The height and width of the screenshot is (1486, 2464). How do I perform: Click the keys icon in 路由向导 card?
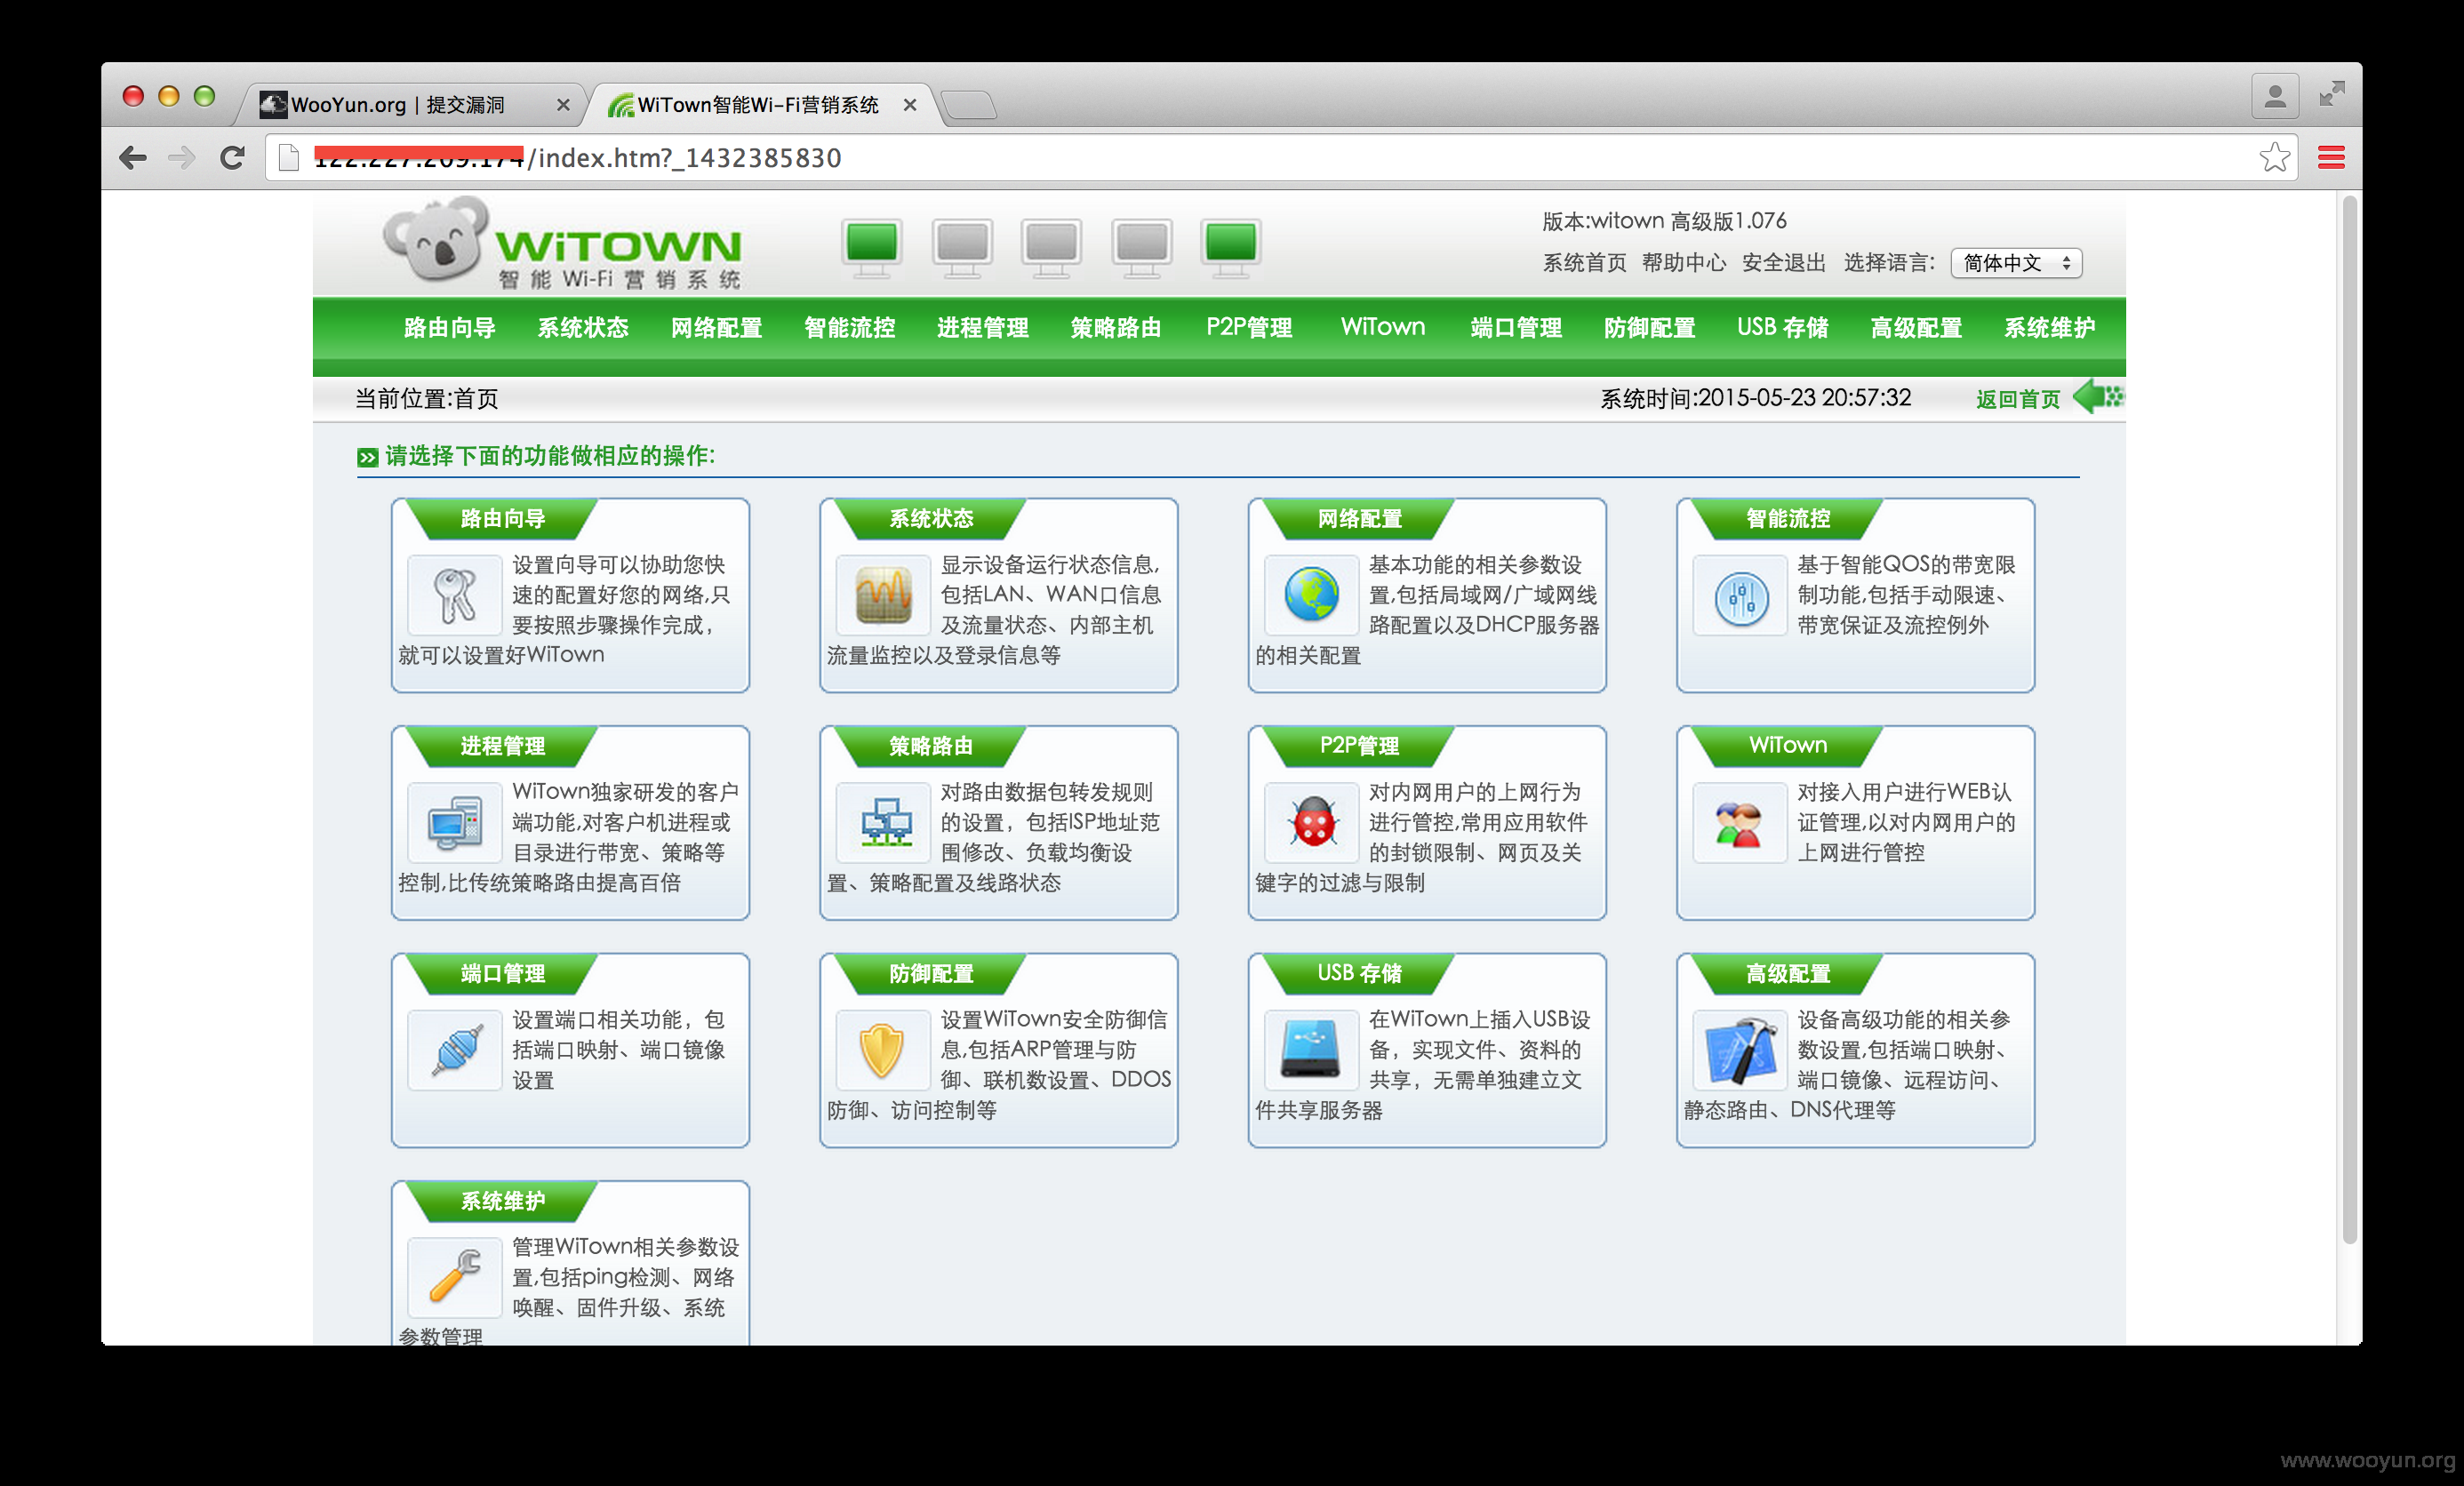tap(455, 596)
